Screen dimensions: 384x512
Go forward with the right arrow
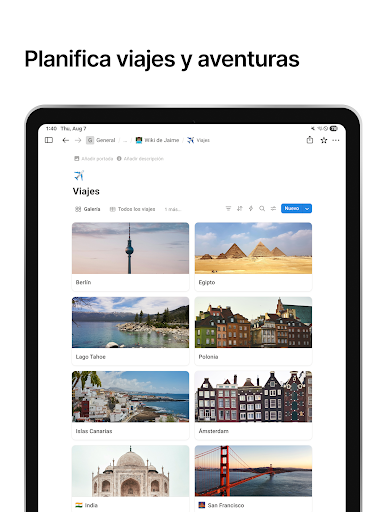(78, 140)
